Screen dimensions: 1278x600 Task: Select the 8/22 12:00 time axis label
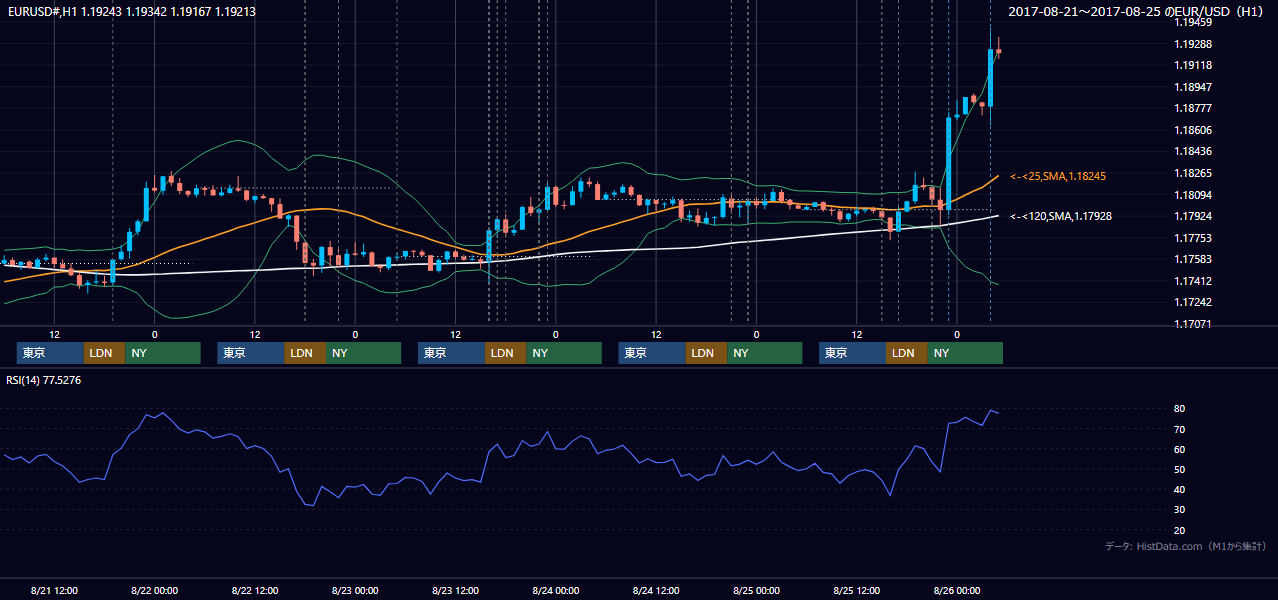click(x=255, y=590)
